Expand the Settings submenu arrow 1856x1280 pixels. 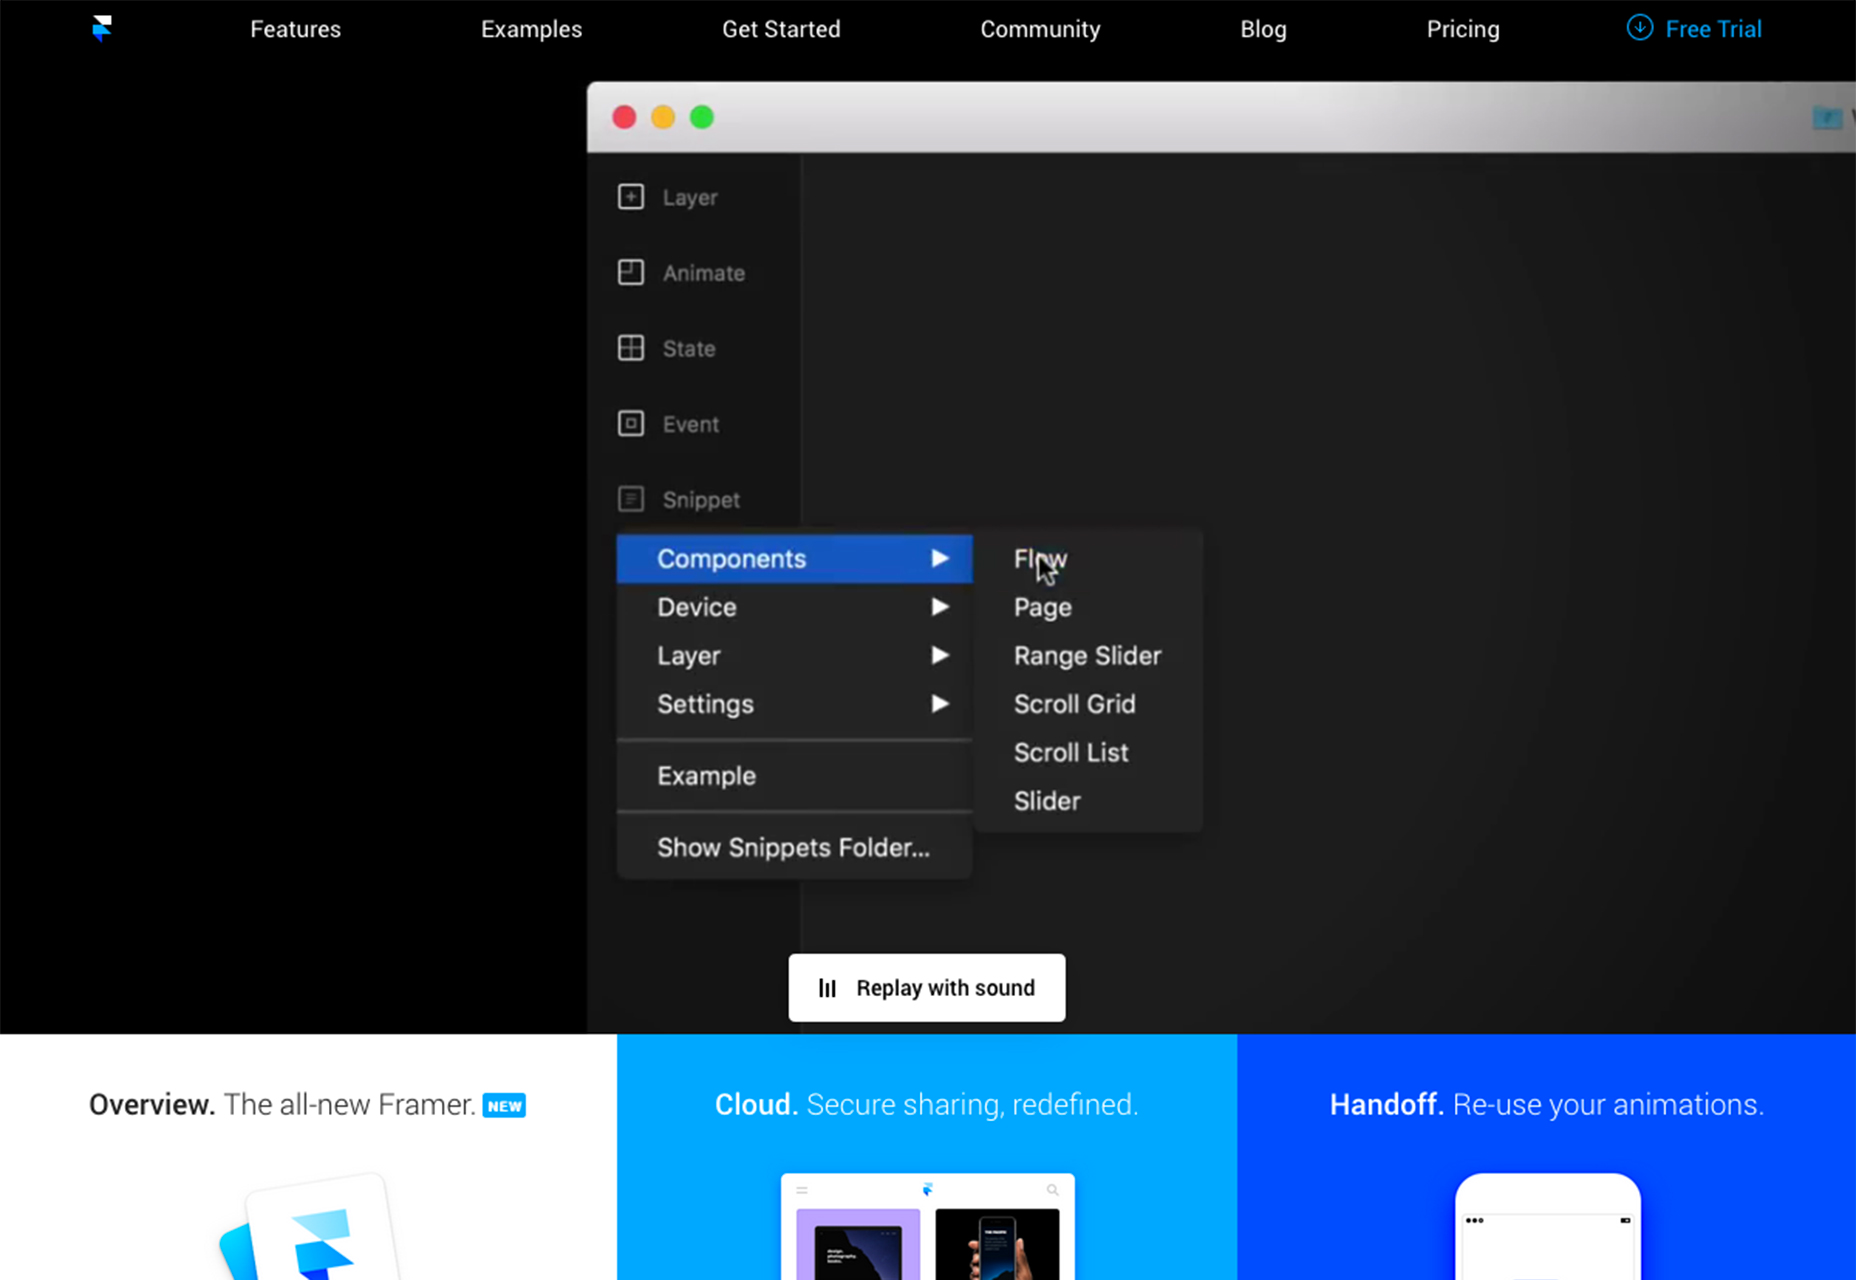click(x=940, y=703)
